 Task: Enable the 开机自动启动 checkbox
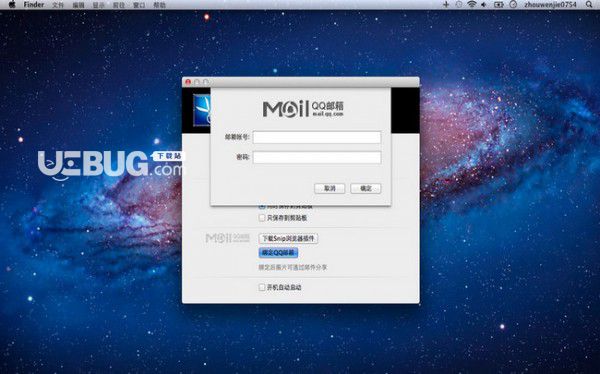(x=262, y=287)
